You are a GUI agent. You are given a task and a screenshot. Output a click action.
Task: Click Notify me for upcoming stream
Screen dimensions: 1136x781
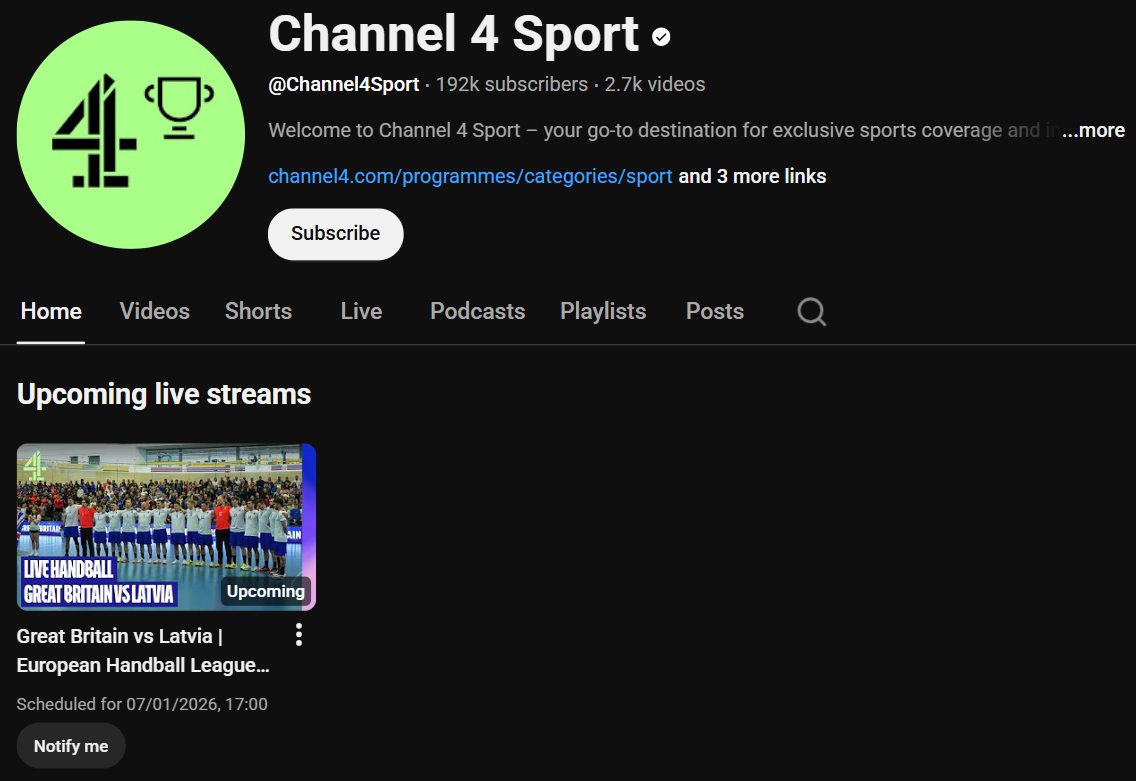pyautogui.click(x=71, y=746)
